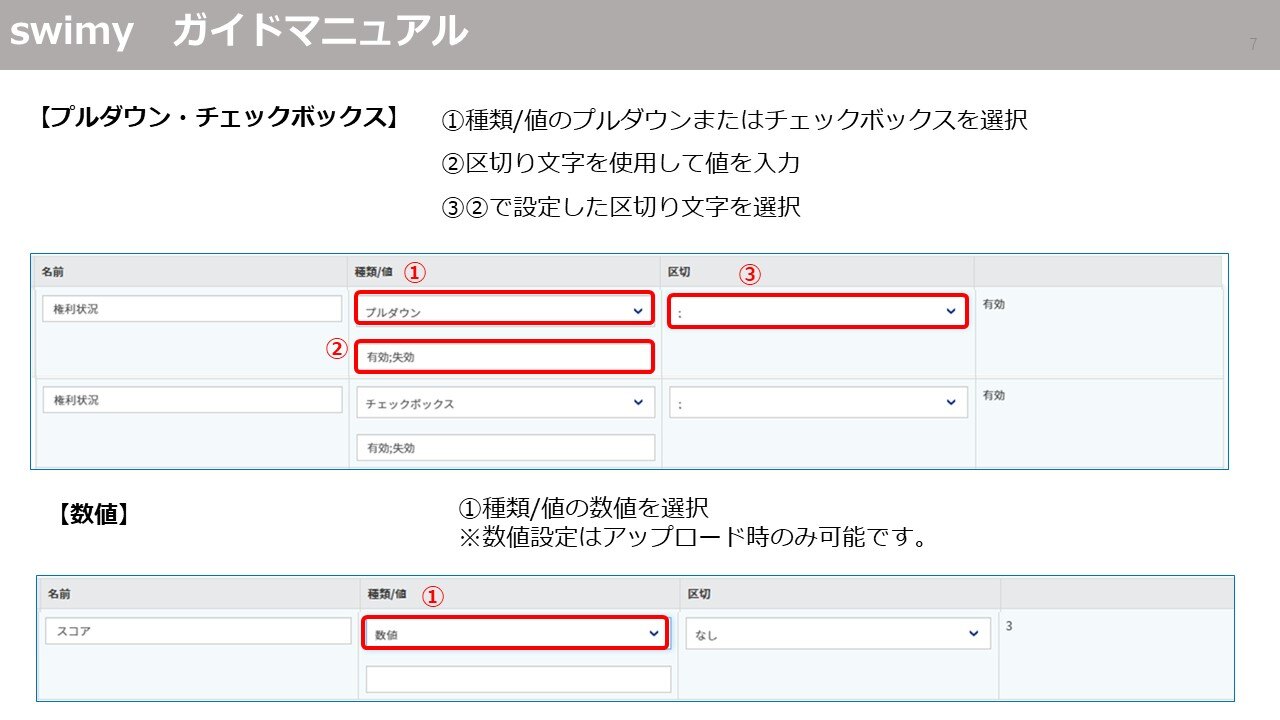
Task: Open the なし separator dropdown
Action: pos(837,632)
